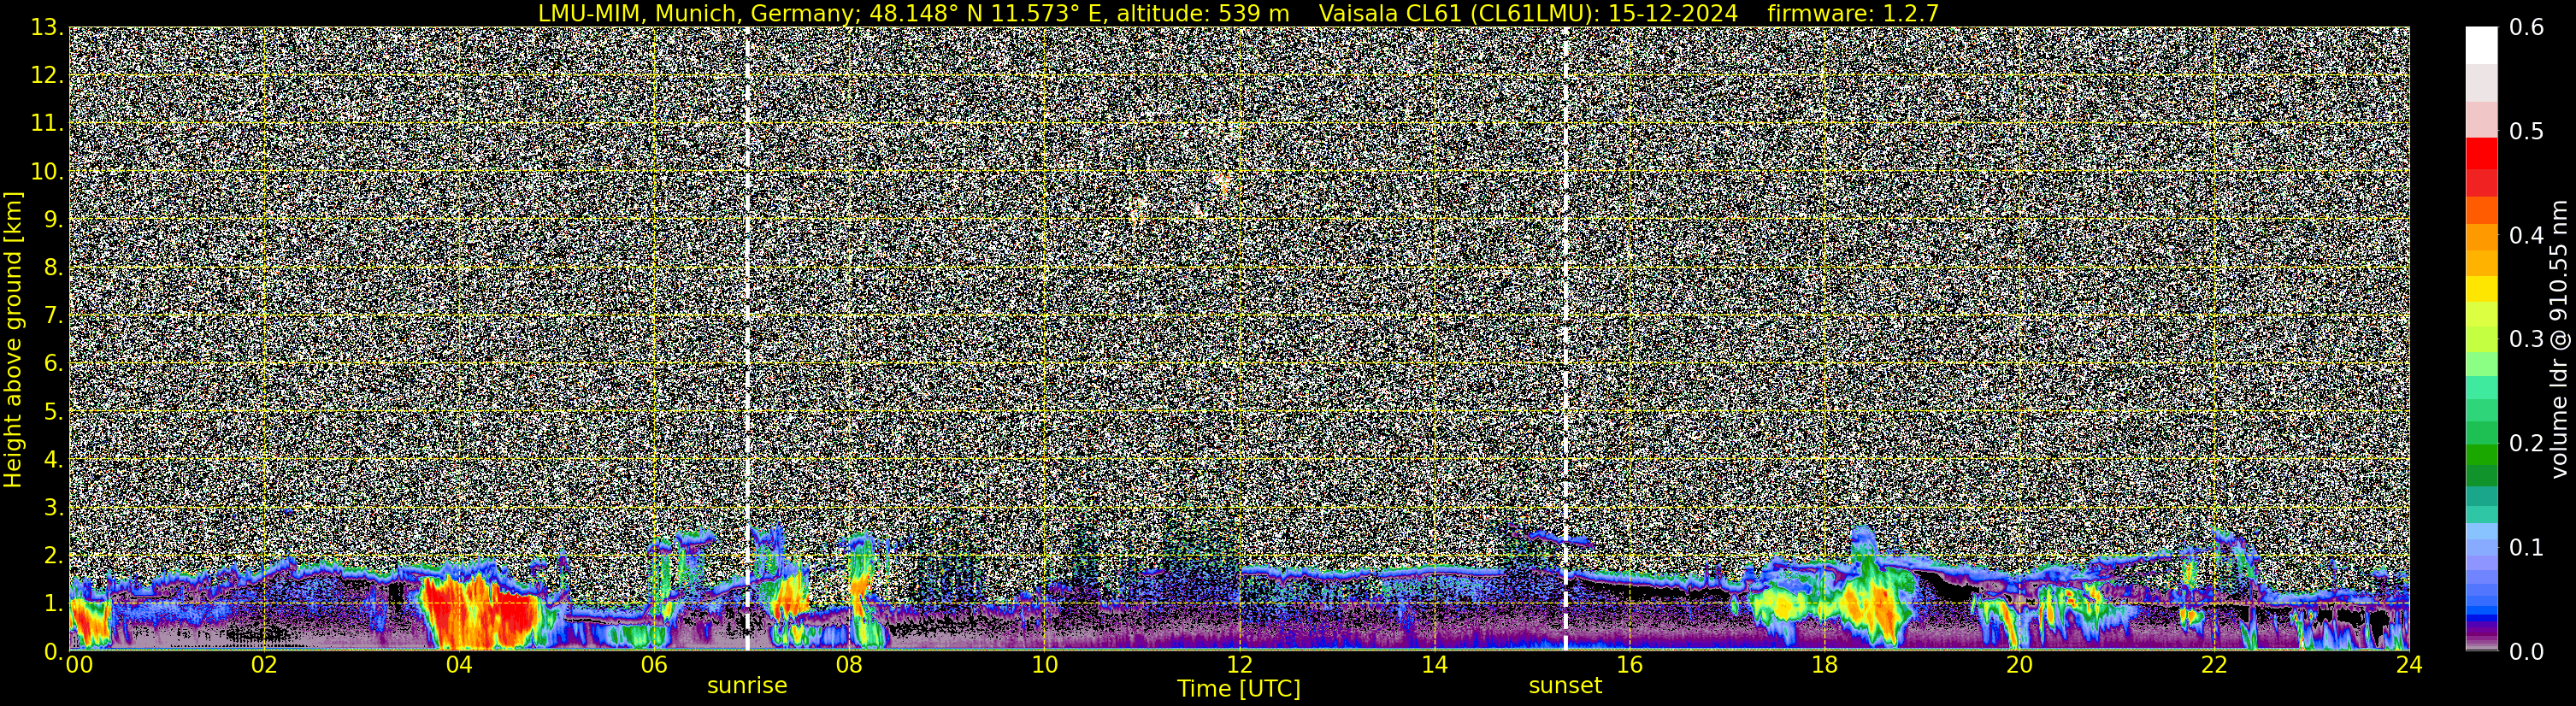This screenshot has height=706, width=2576.
Task: Click the "14" tick label on the time axis
Action: 1434,665
